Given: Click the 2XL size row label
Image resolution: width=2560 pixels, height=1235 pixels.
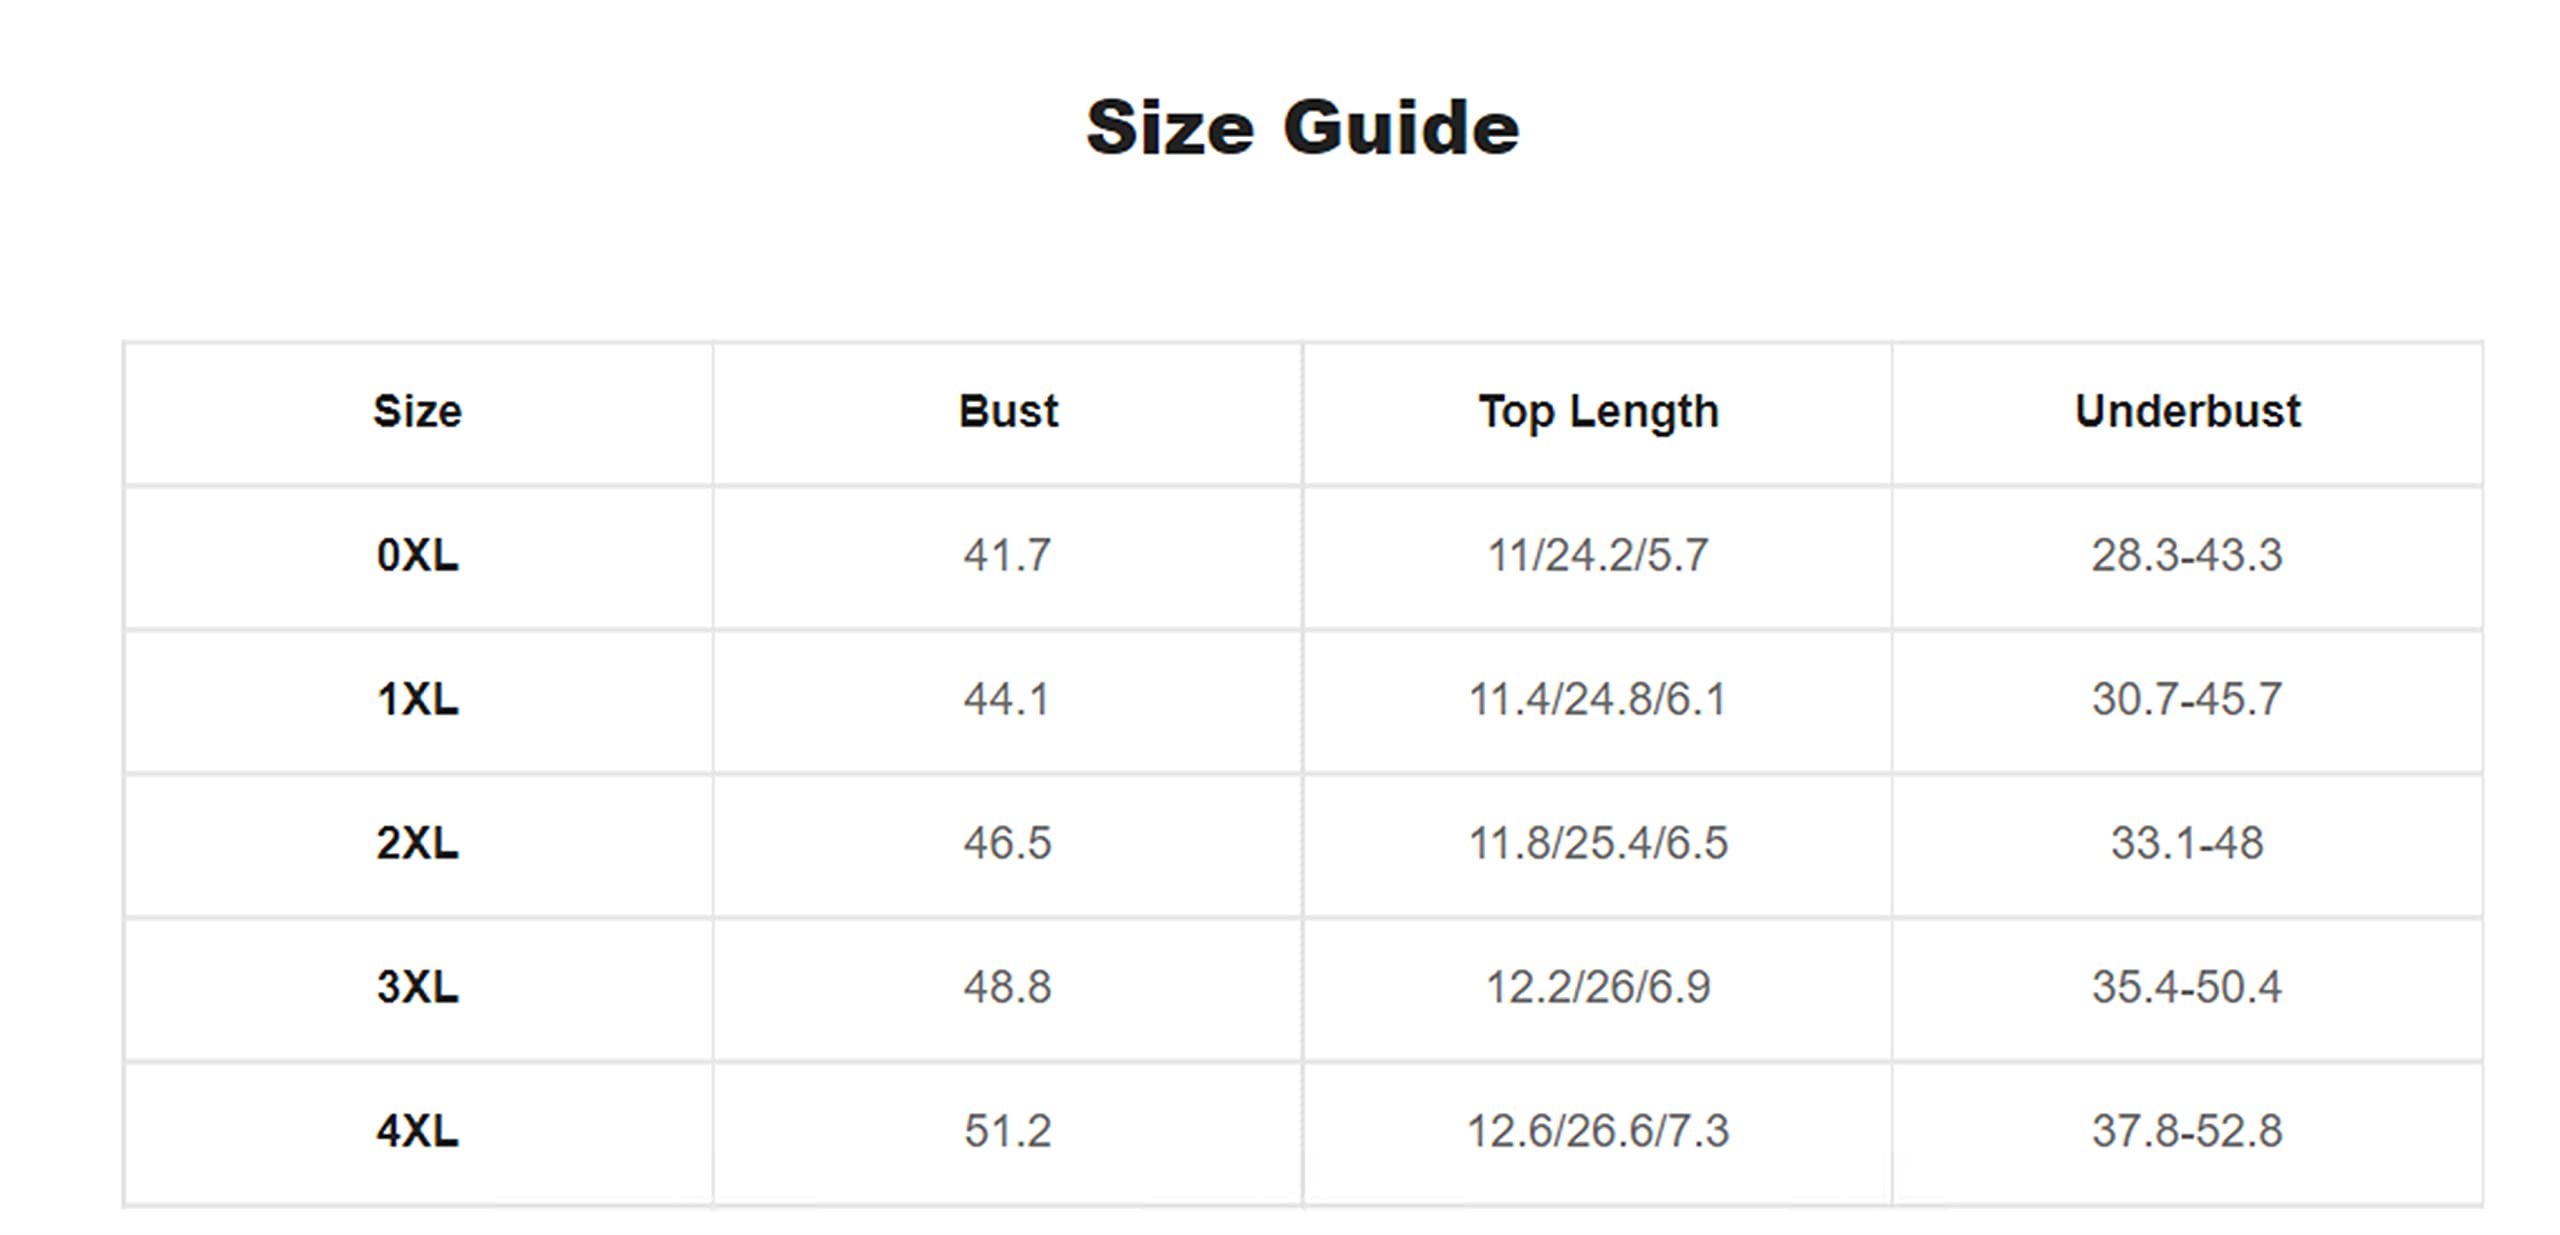Looking at the screenshot, I should point(417,843).
